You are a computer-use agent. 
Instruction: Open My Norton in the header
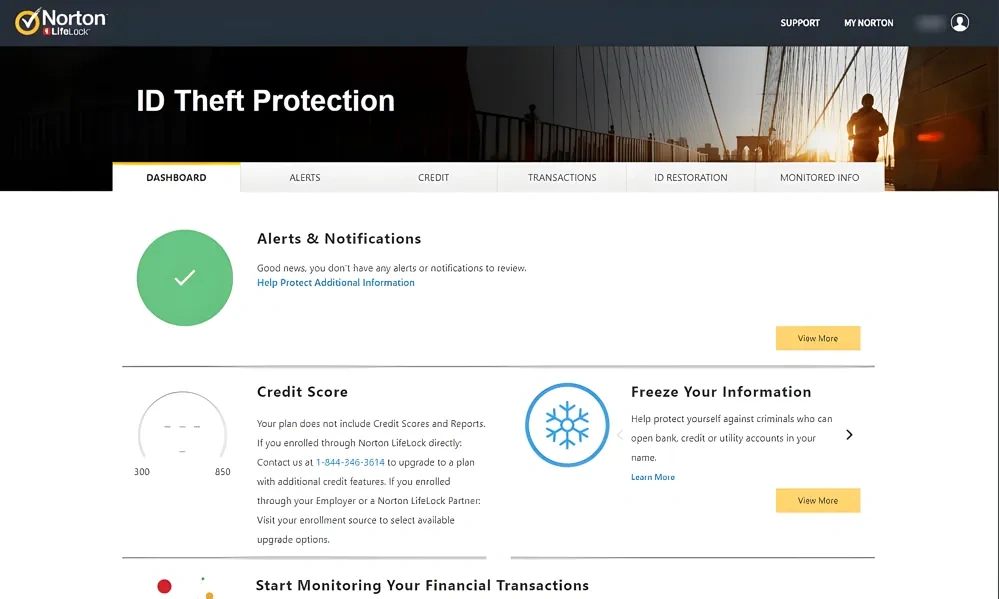pyautogui.click(x=868, y=23)
